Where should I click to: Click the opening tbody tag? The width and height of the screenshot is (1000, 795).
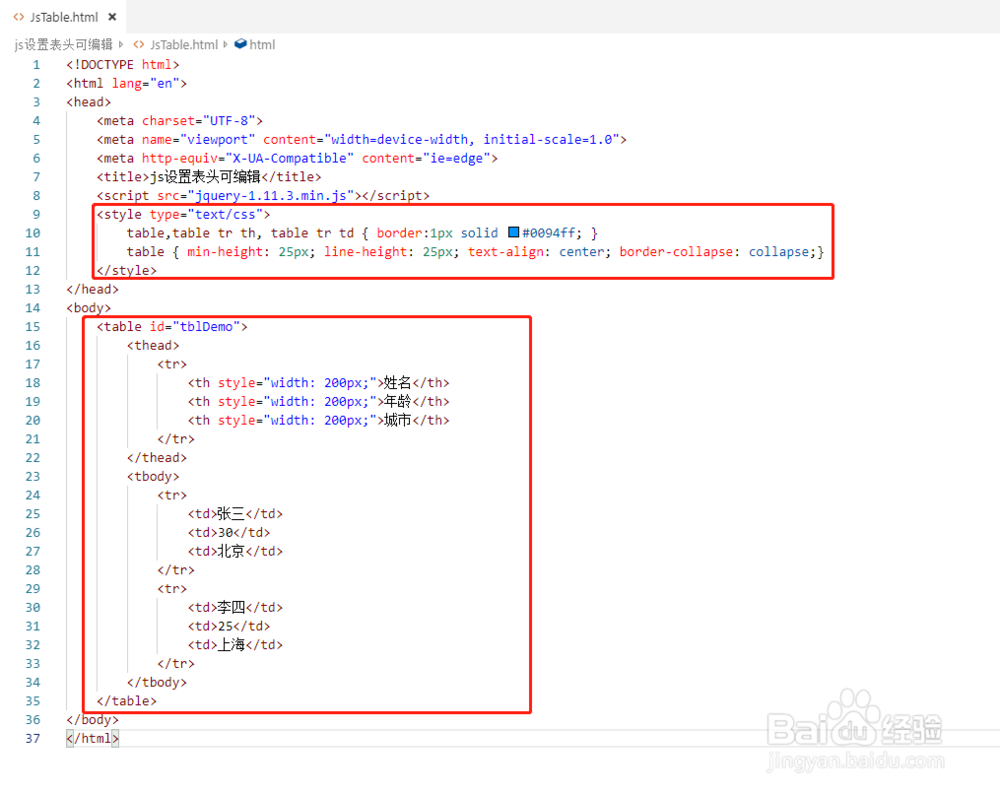coord(153,477)
